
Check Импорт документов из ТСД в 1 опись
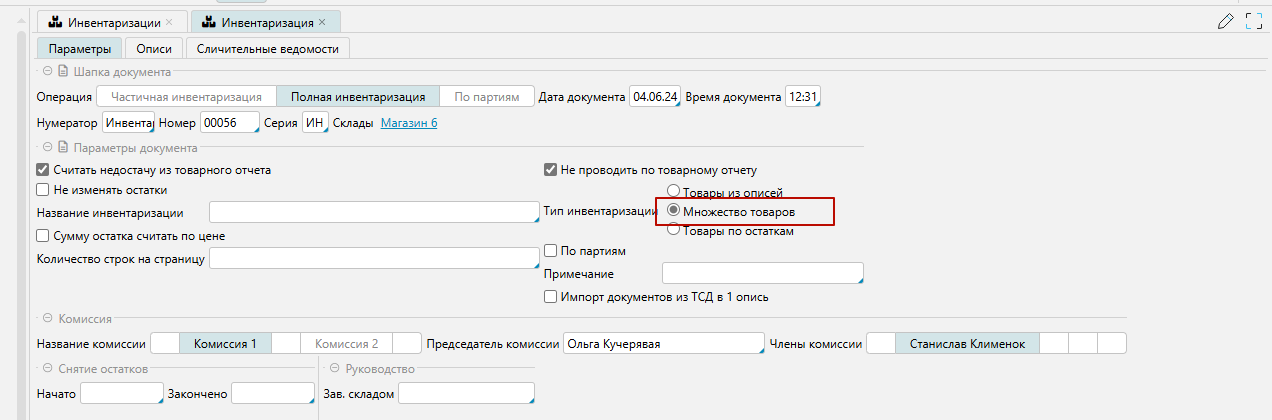pos(550,296)
